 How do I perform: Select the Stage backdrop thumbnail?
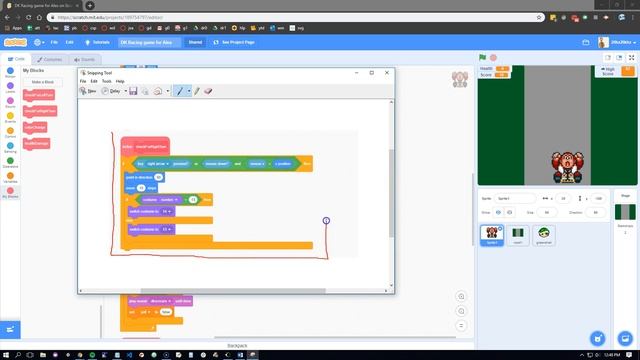tap(625, 212)
